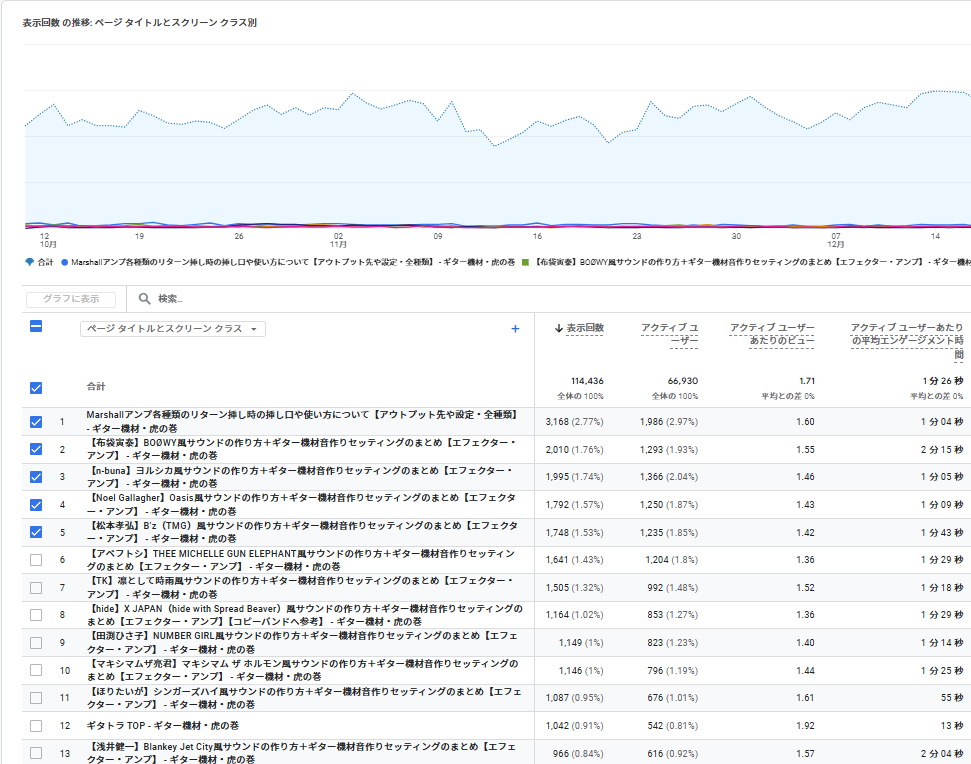Check row 6 THEE MICHELLE GUN ELEPHANT checkbox
971x764 pixels.
pyautogui.click(x=36, y=560)
